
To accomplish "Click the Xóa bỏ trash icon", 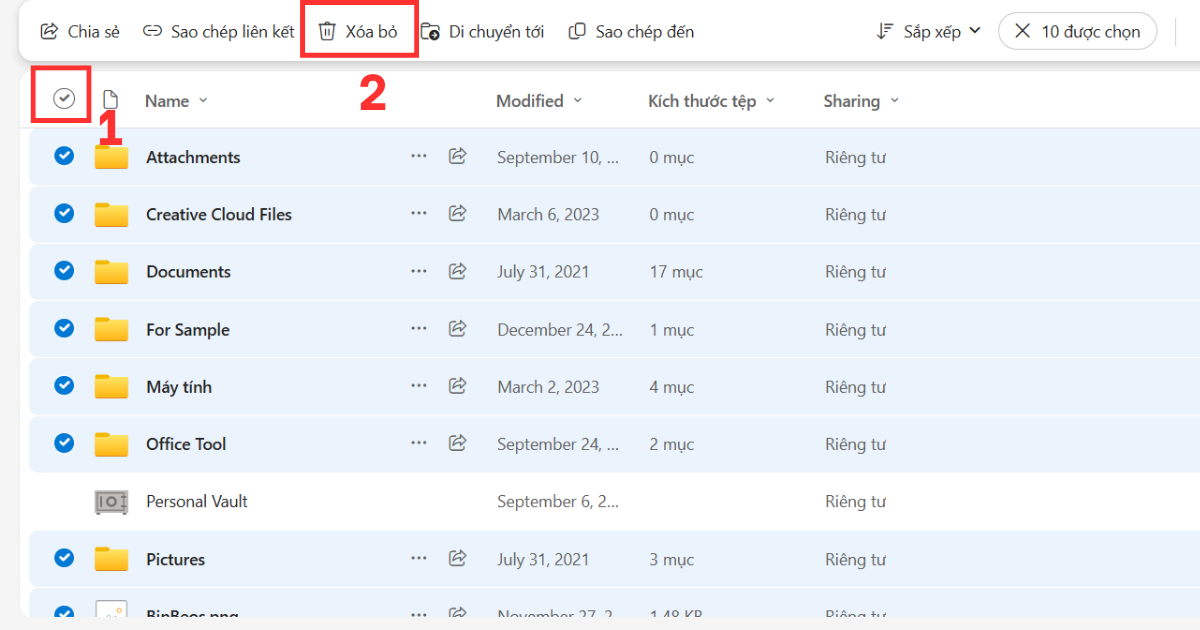I will (327, 31).
